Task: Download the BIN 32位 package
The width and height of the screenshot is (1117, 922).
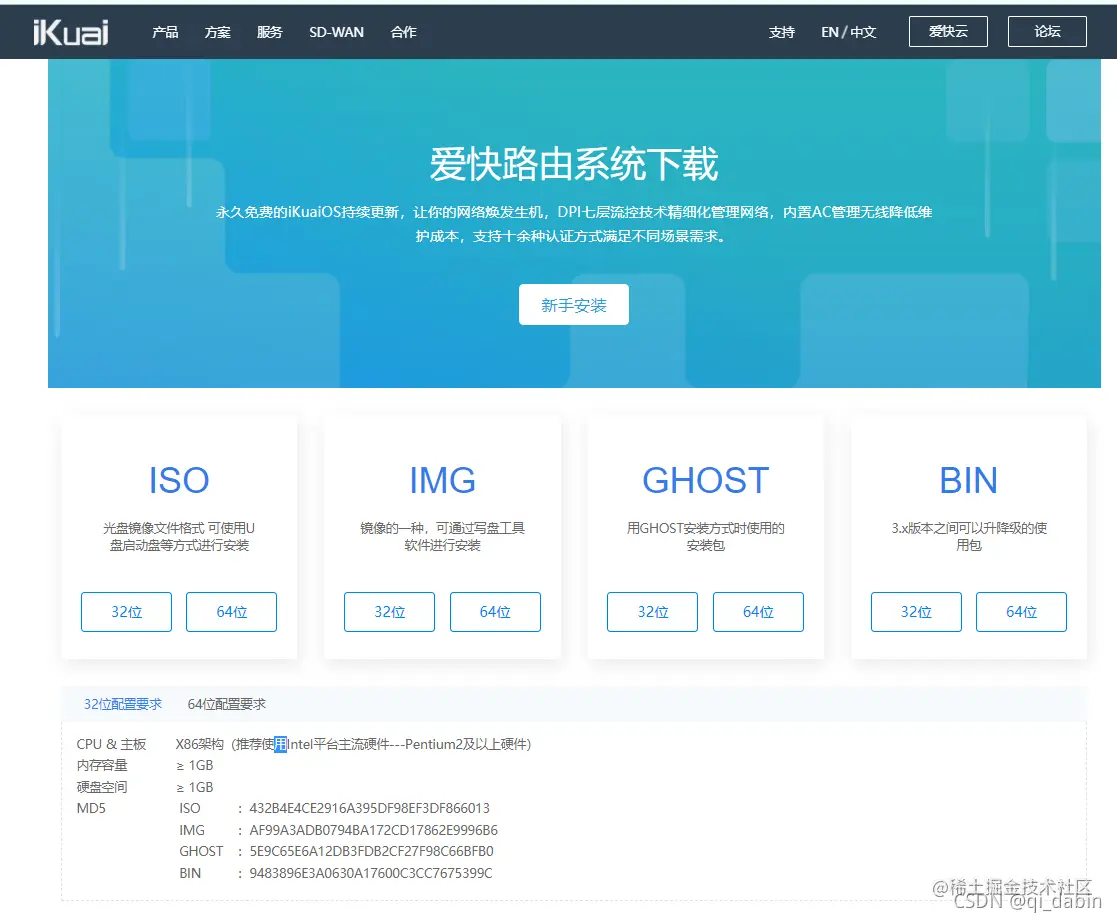Action: point(916,612)
